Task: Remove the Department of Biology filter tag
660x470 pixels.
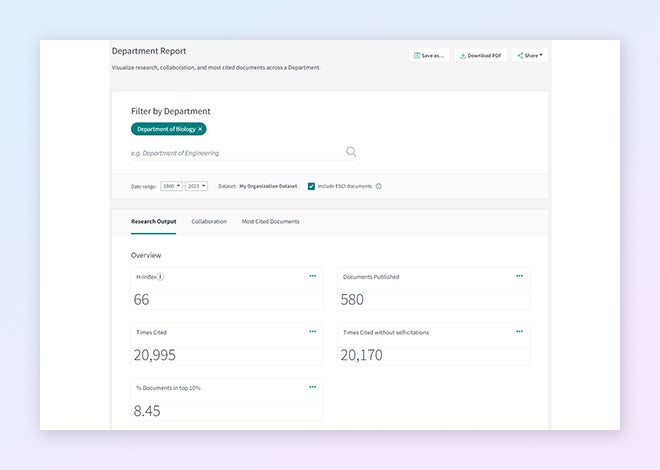Action: (x=200, y=129)
